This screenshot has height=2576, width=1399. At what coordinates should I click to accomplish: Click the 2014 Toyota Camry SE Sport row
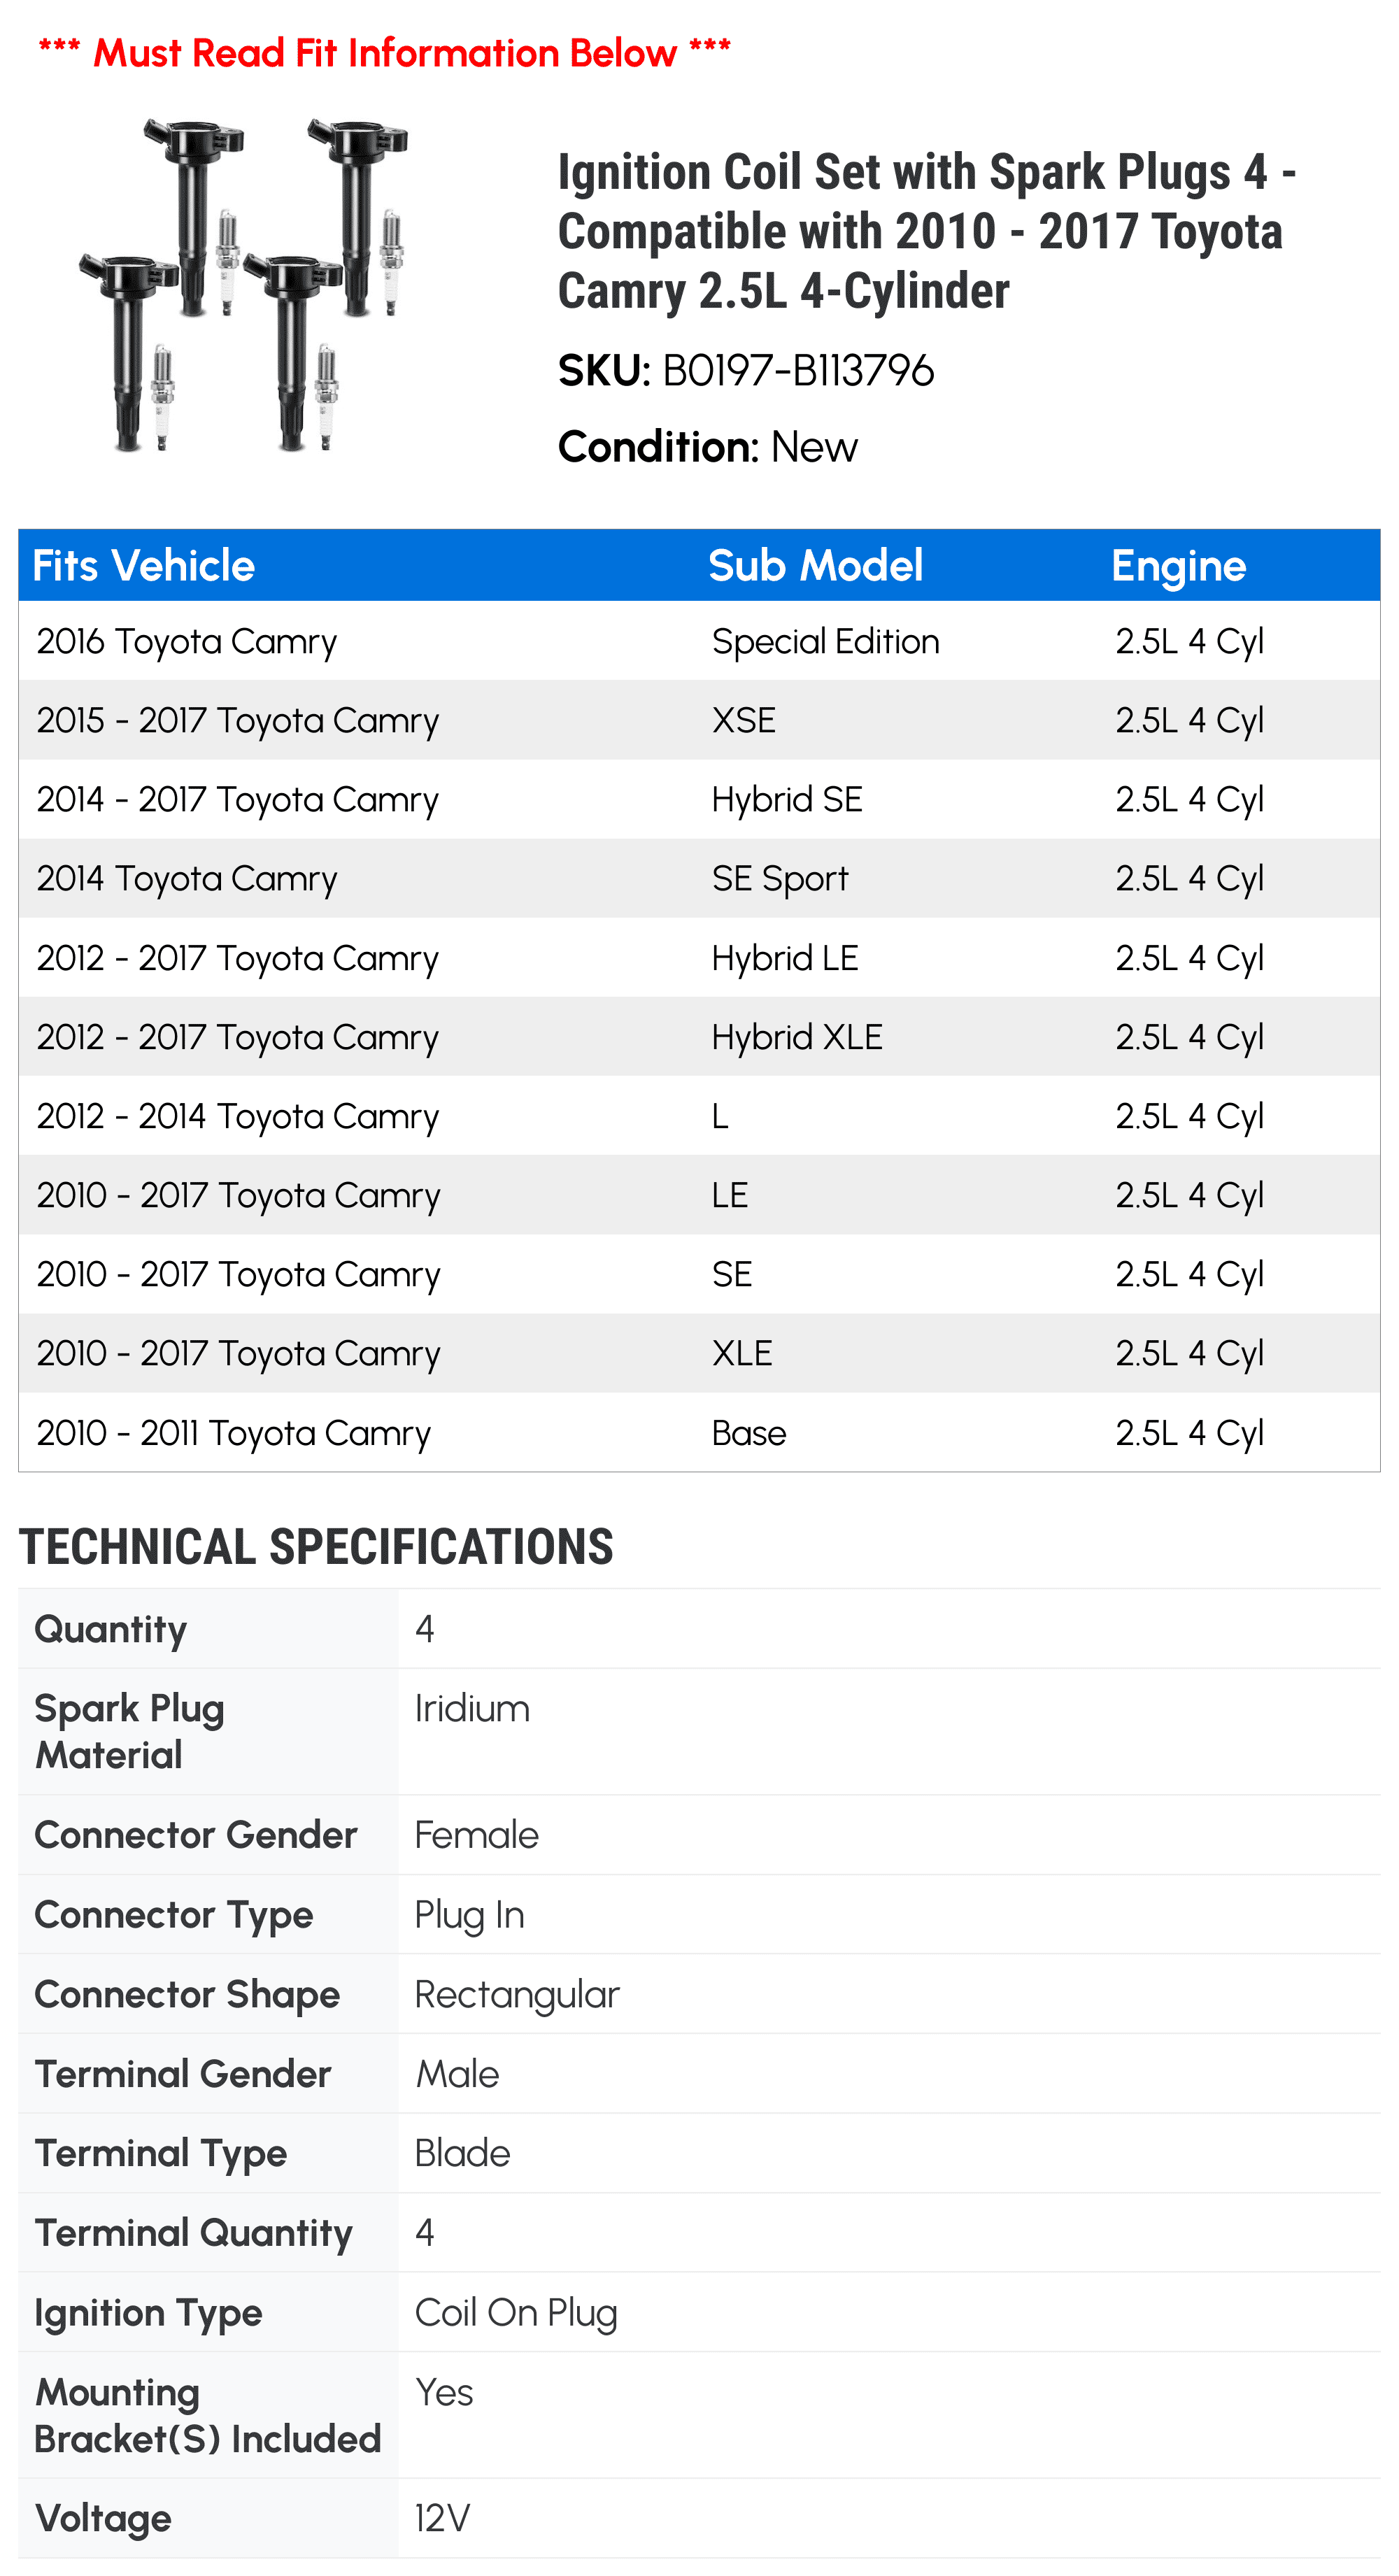[x=699, y=879]
